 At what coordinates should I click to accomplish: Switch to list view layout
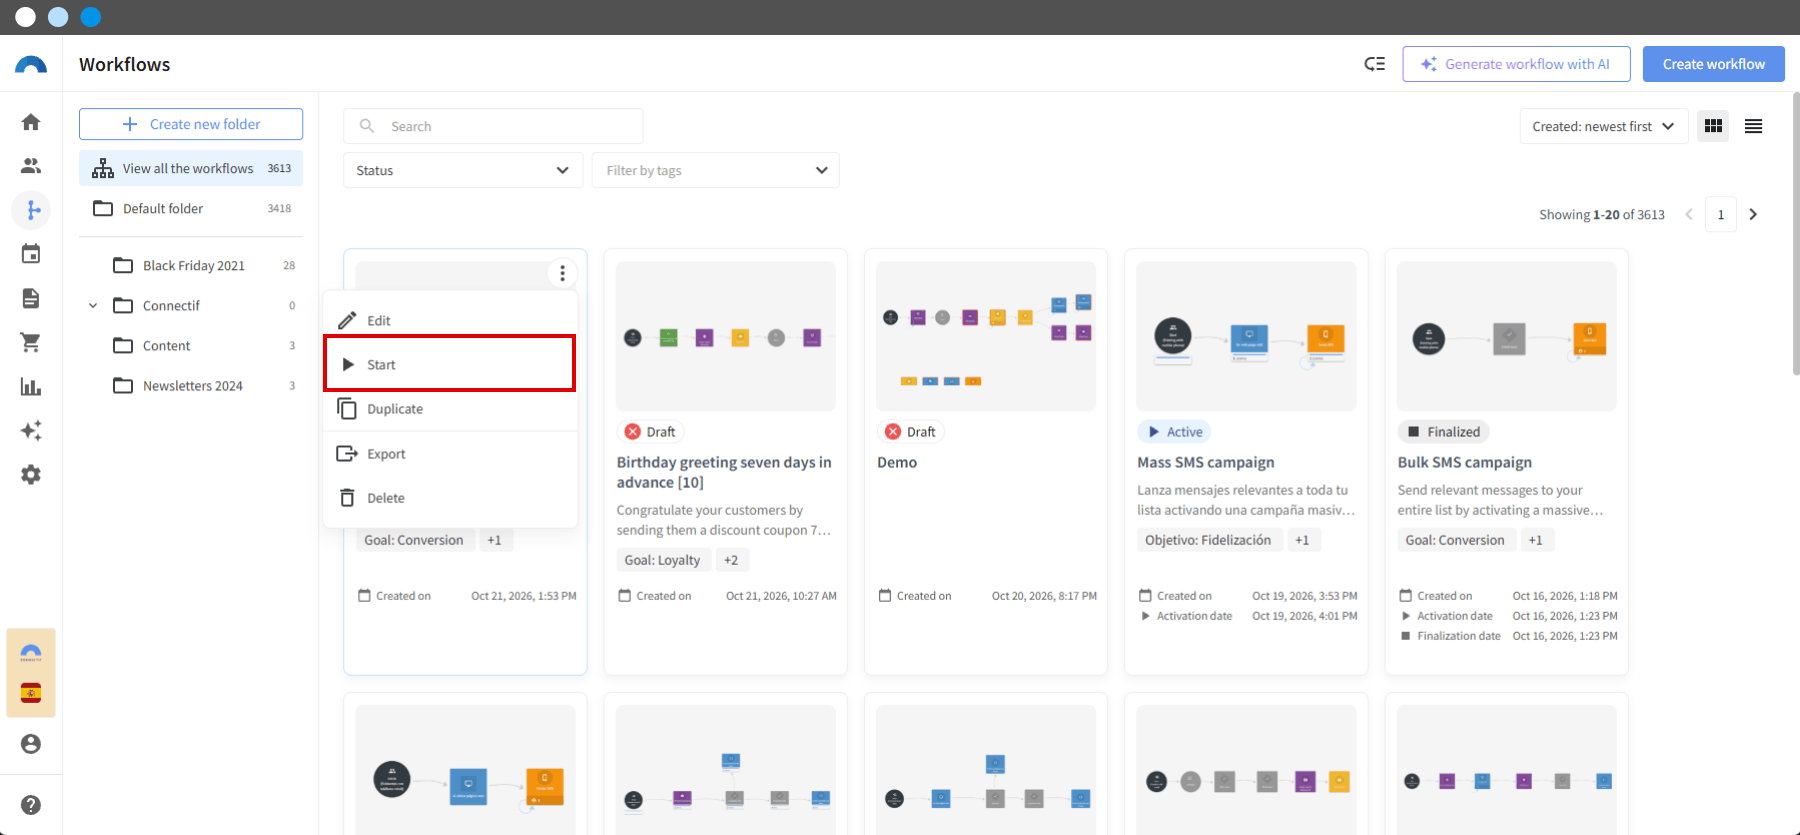pyautogui.click(x=1753, y=126)
